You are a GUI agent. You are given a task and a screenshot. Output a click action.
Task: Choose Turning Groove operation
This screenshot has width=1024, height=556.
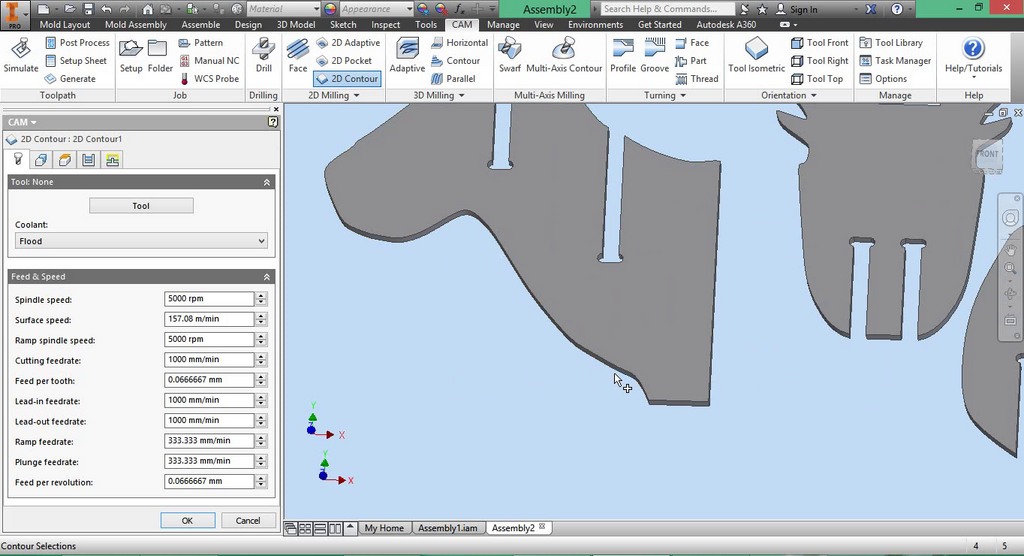(x=654, y=56)
